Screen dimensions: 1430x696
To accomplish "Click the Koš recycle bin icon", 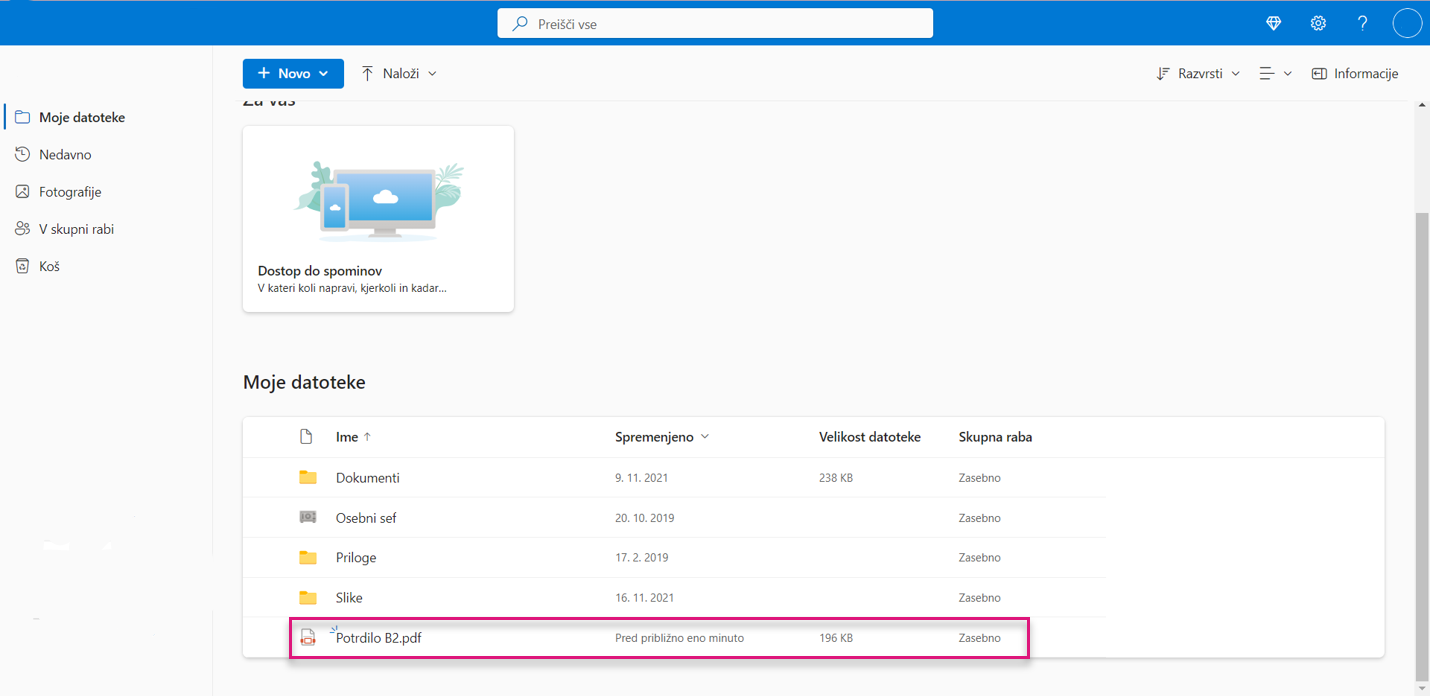I will pos(22,266).
